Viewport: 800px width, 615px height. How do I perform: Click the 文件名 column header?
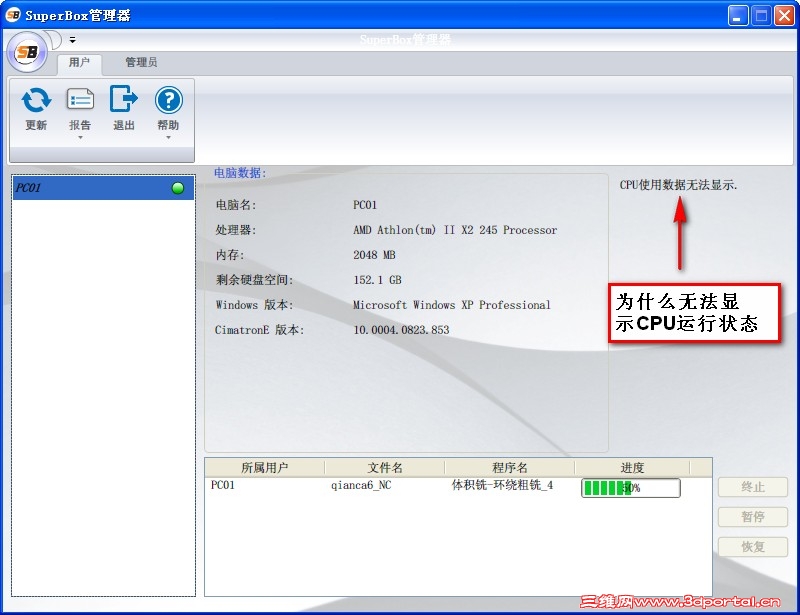[x=385, y=468]
